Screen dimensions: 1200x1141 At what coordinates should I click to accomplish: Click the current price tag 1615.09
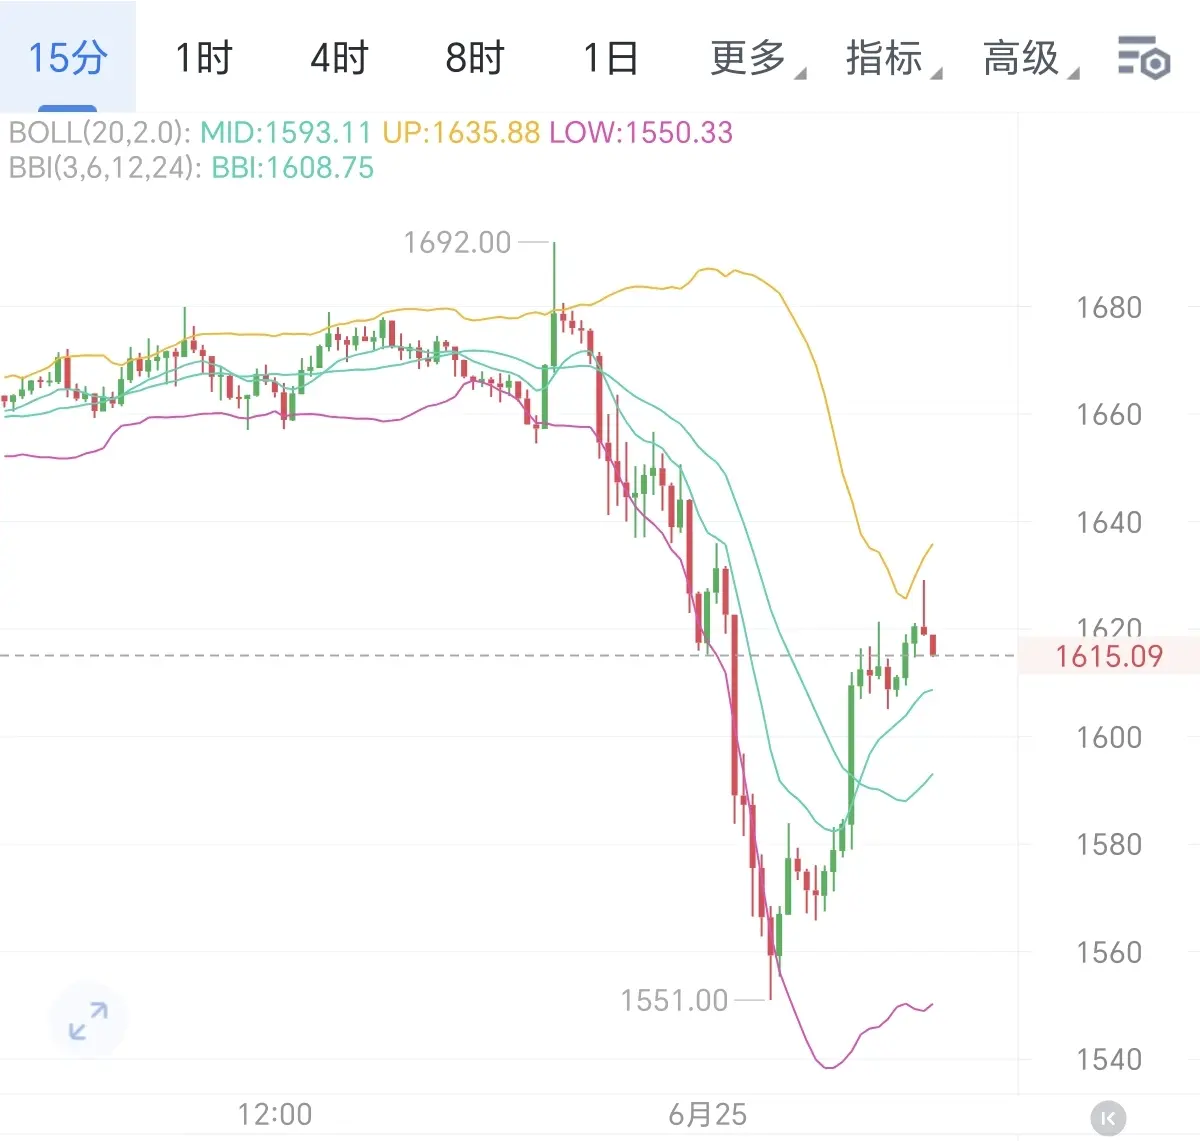(1109, 656)
